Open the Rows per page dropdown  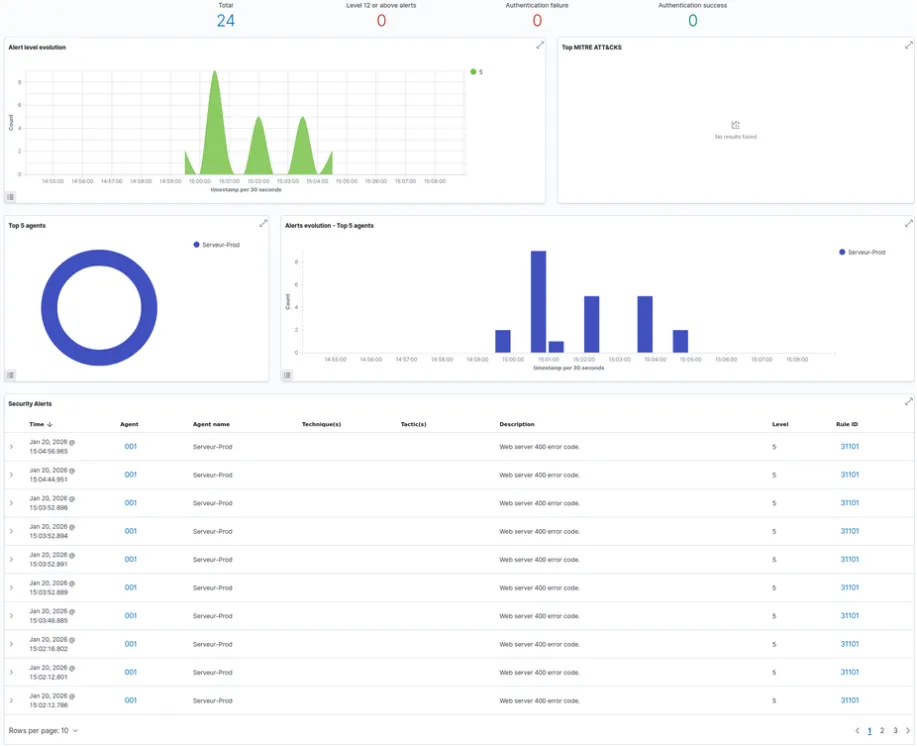pos(43,731)
